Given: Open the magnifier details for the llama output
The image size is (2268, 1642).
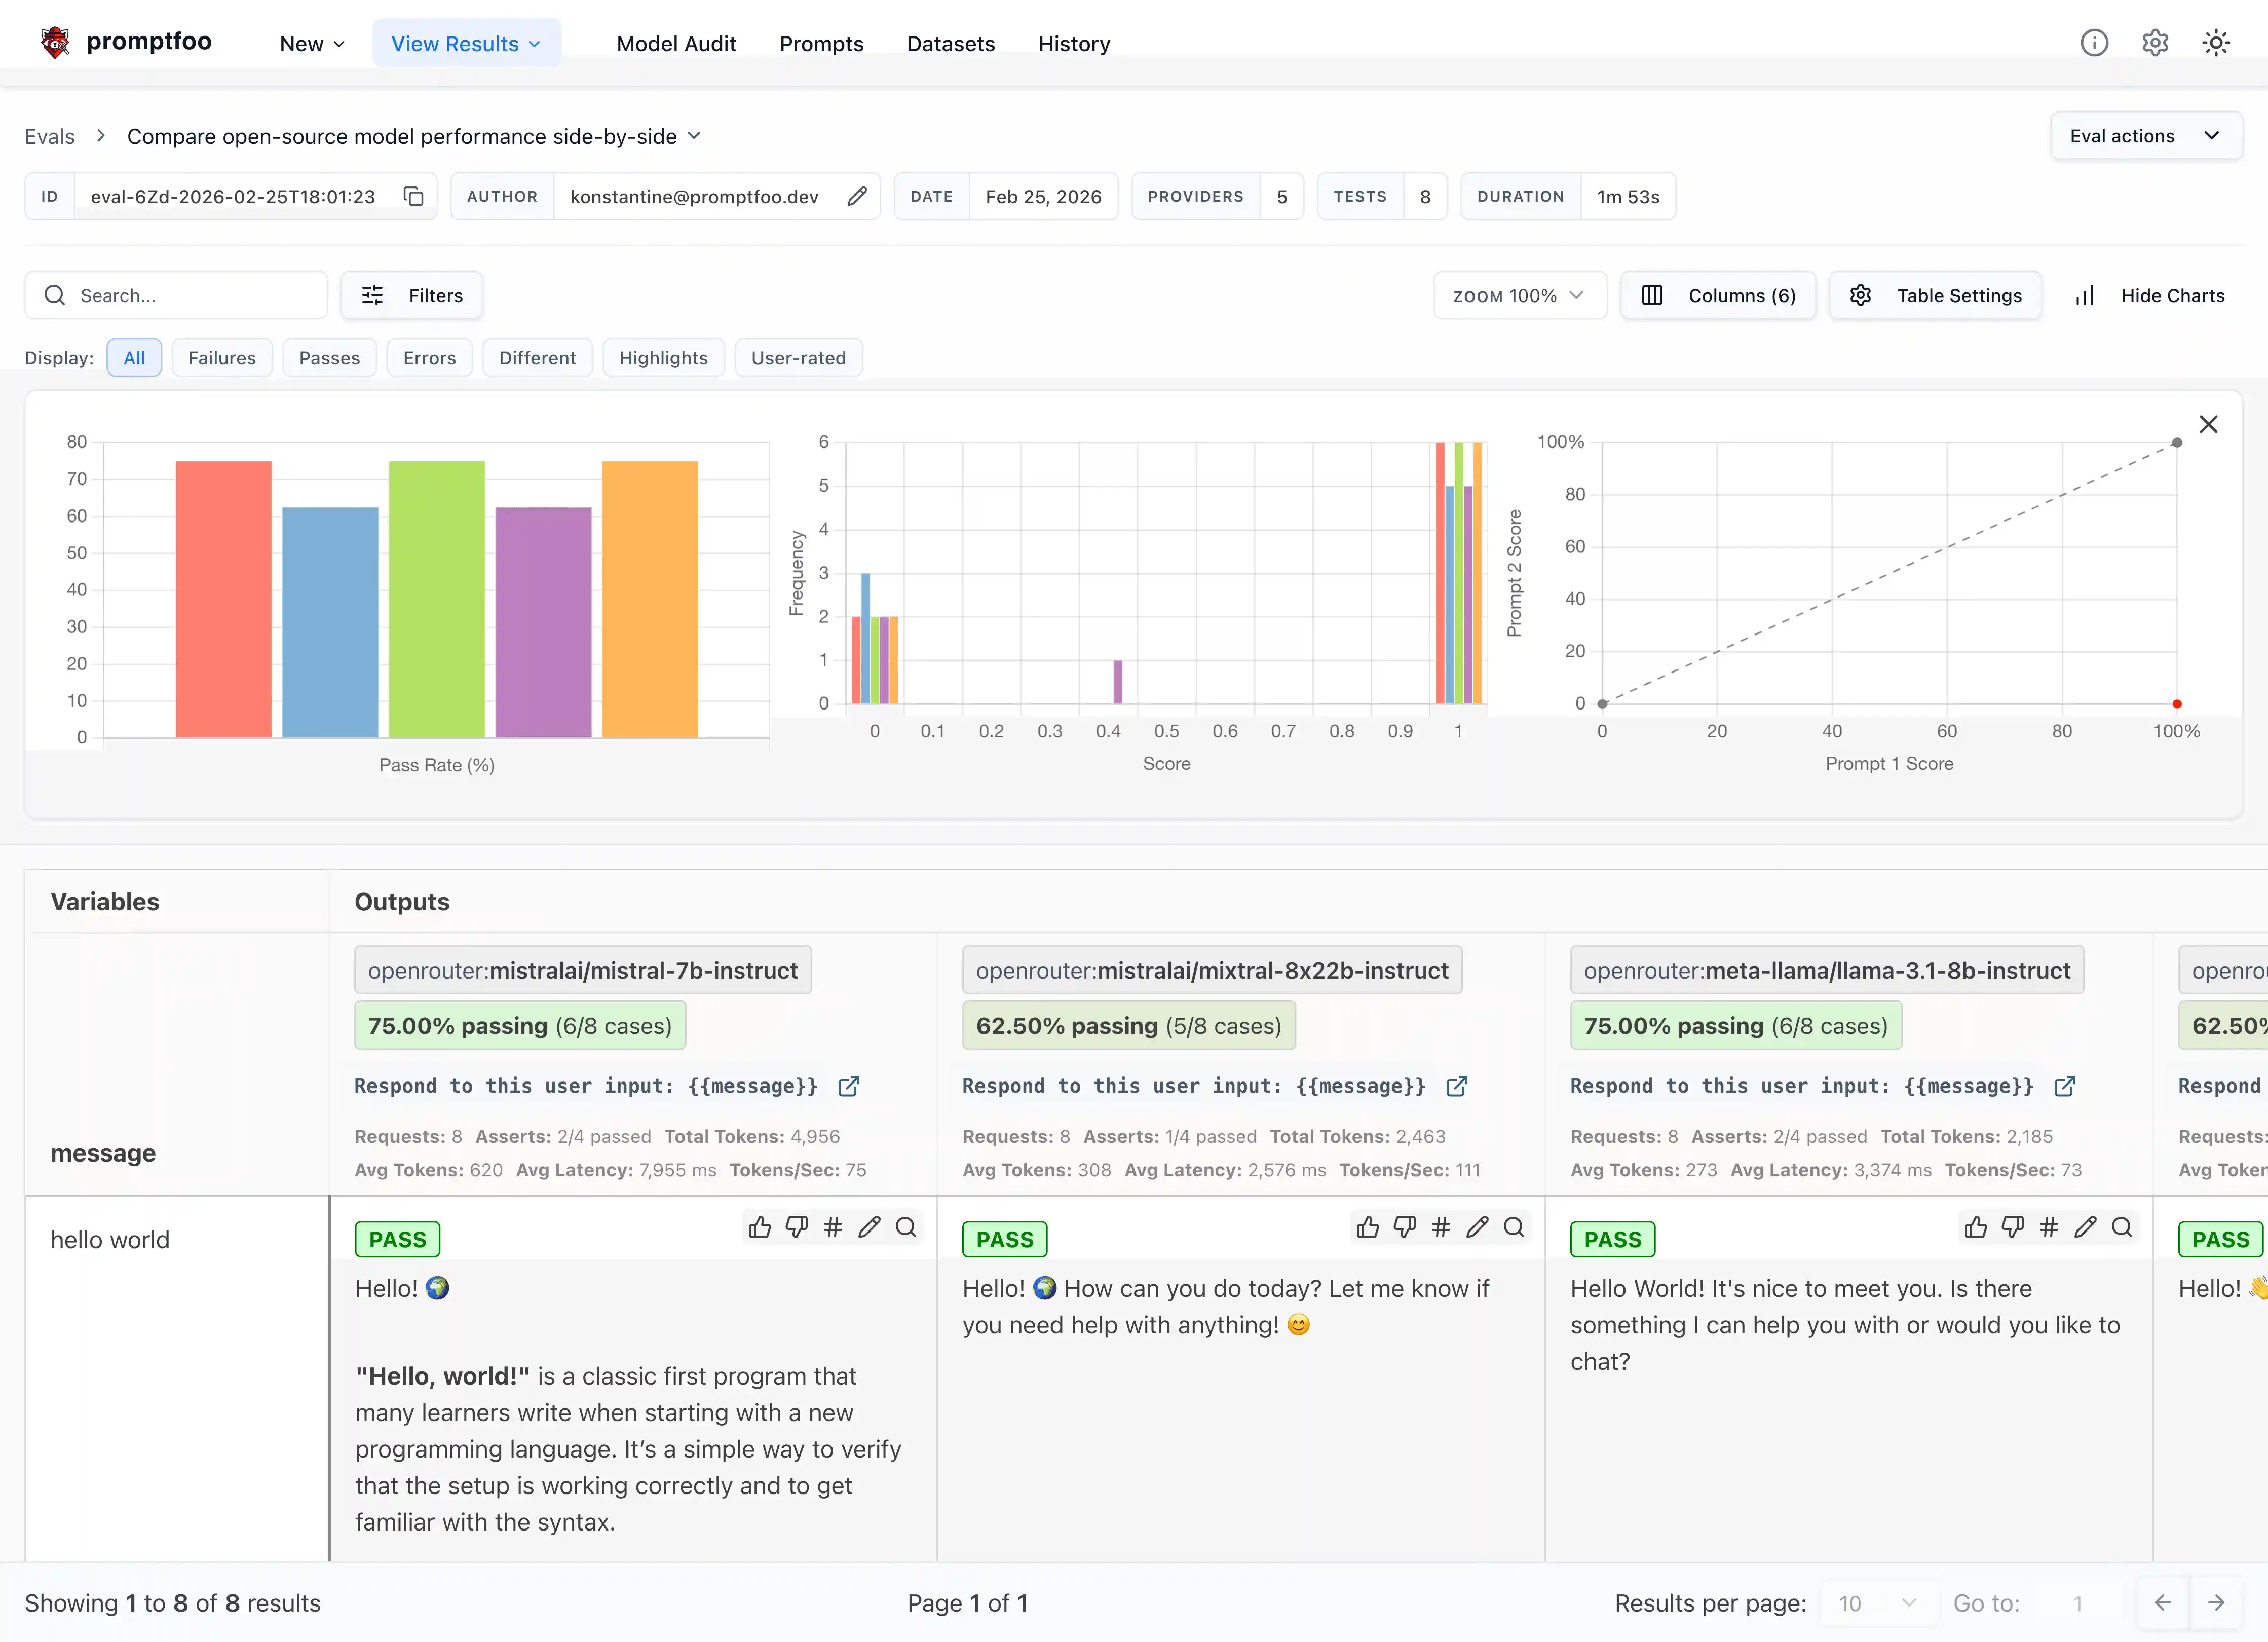Looking at the screenshot, I should [2123, 1227].
